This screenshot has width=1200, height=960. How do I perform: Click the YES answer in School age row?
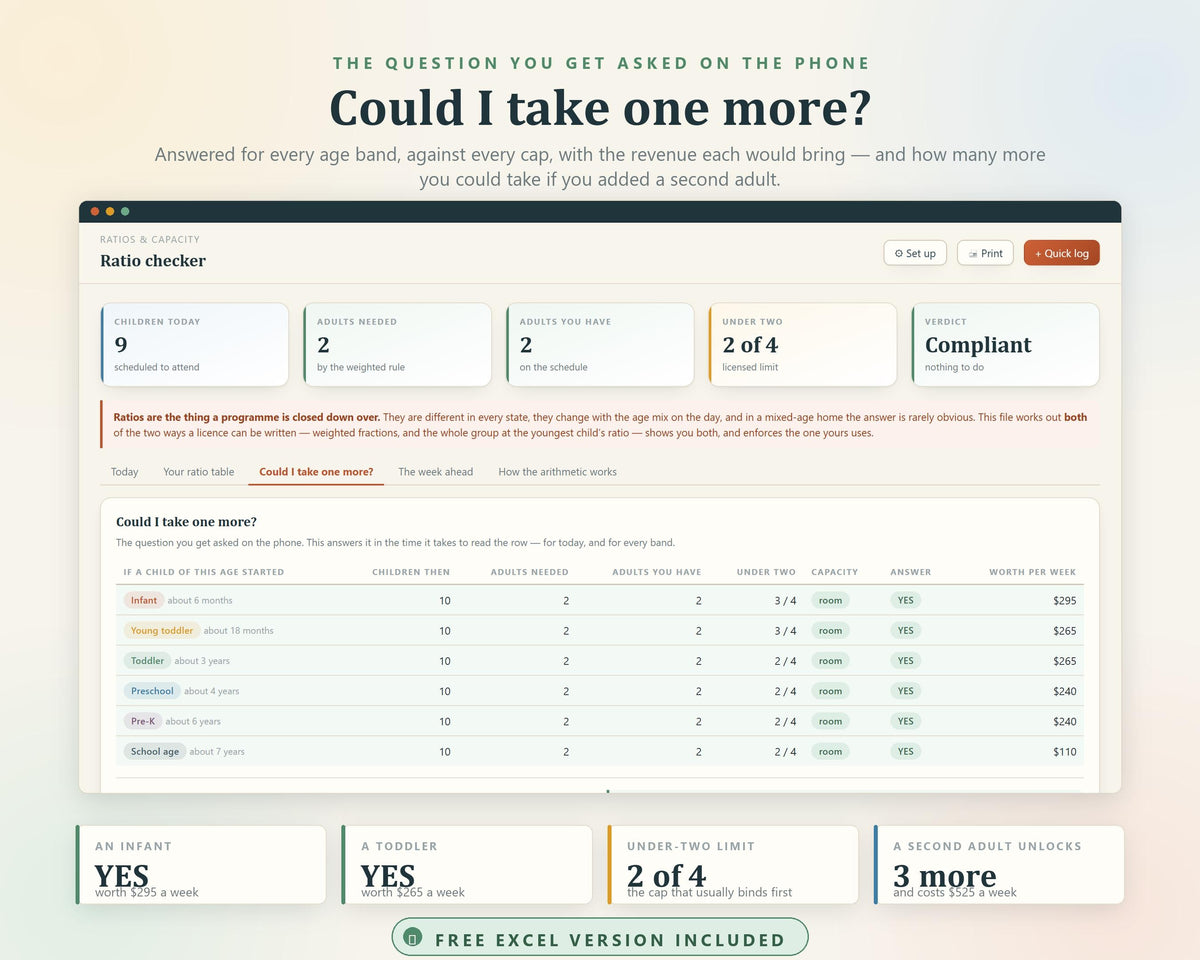pos(905,751)
